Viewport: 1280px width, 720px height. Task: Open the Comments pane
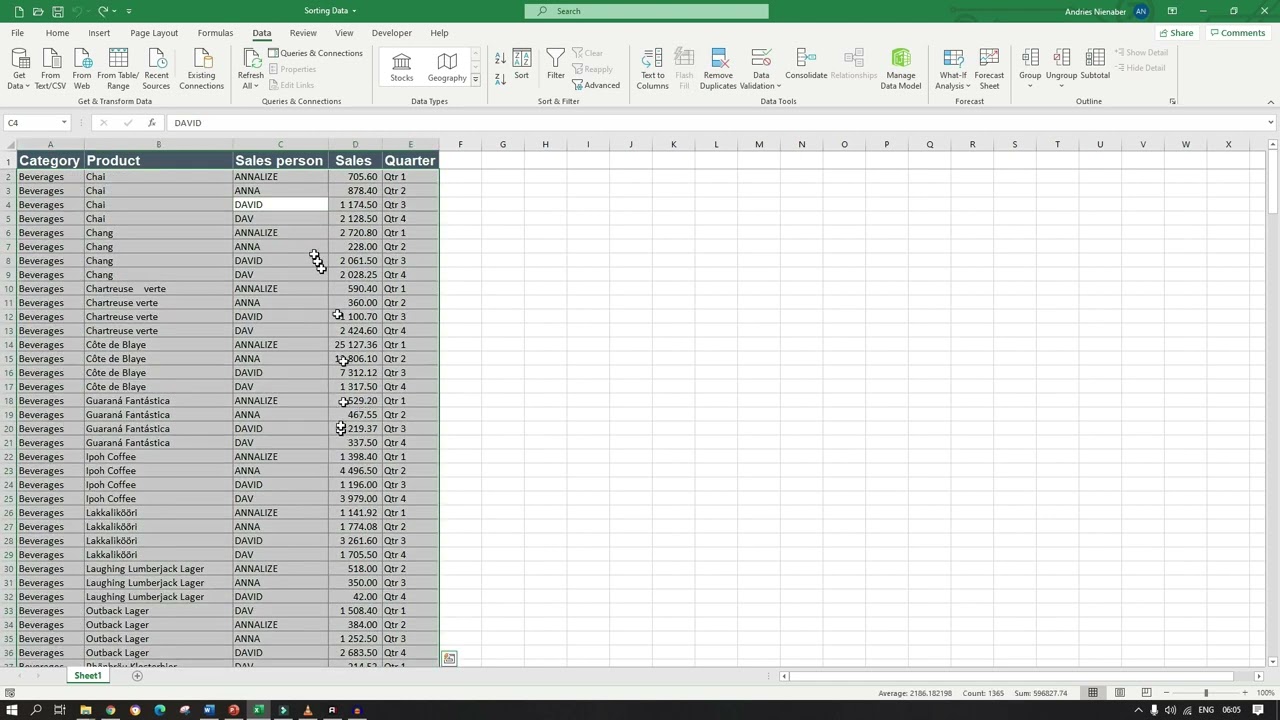(x=1237, y=33)
